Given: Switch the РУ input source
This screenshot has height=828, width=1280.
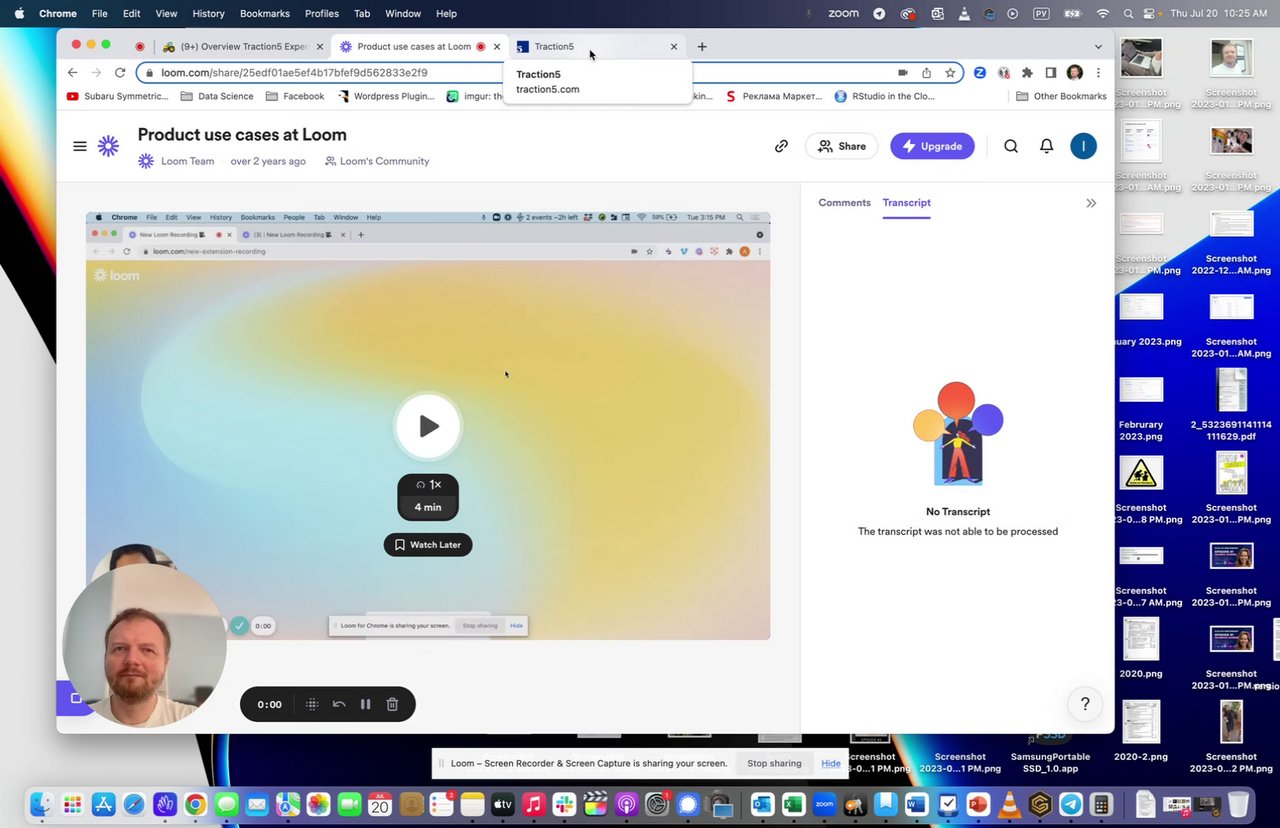Looking at the screenshot, I should pyautogui.click(x=1041, y=13).
